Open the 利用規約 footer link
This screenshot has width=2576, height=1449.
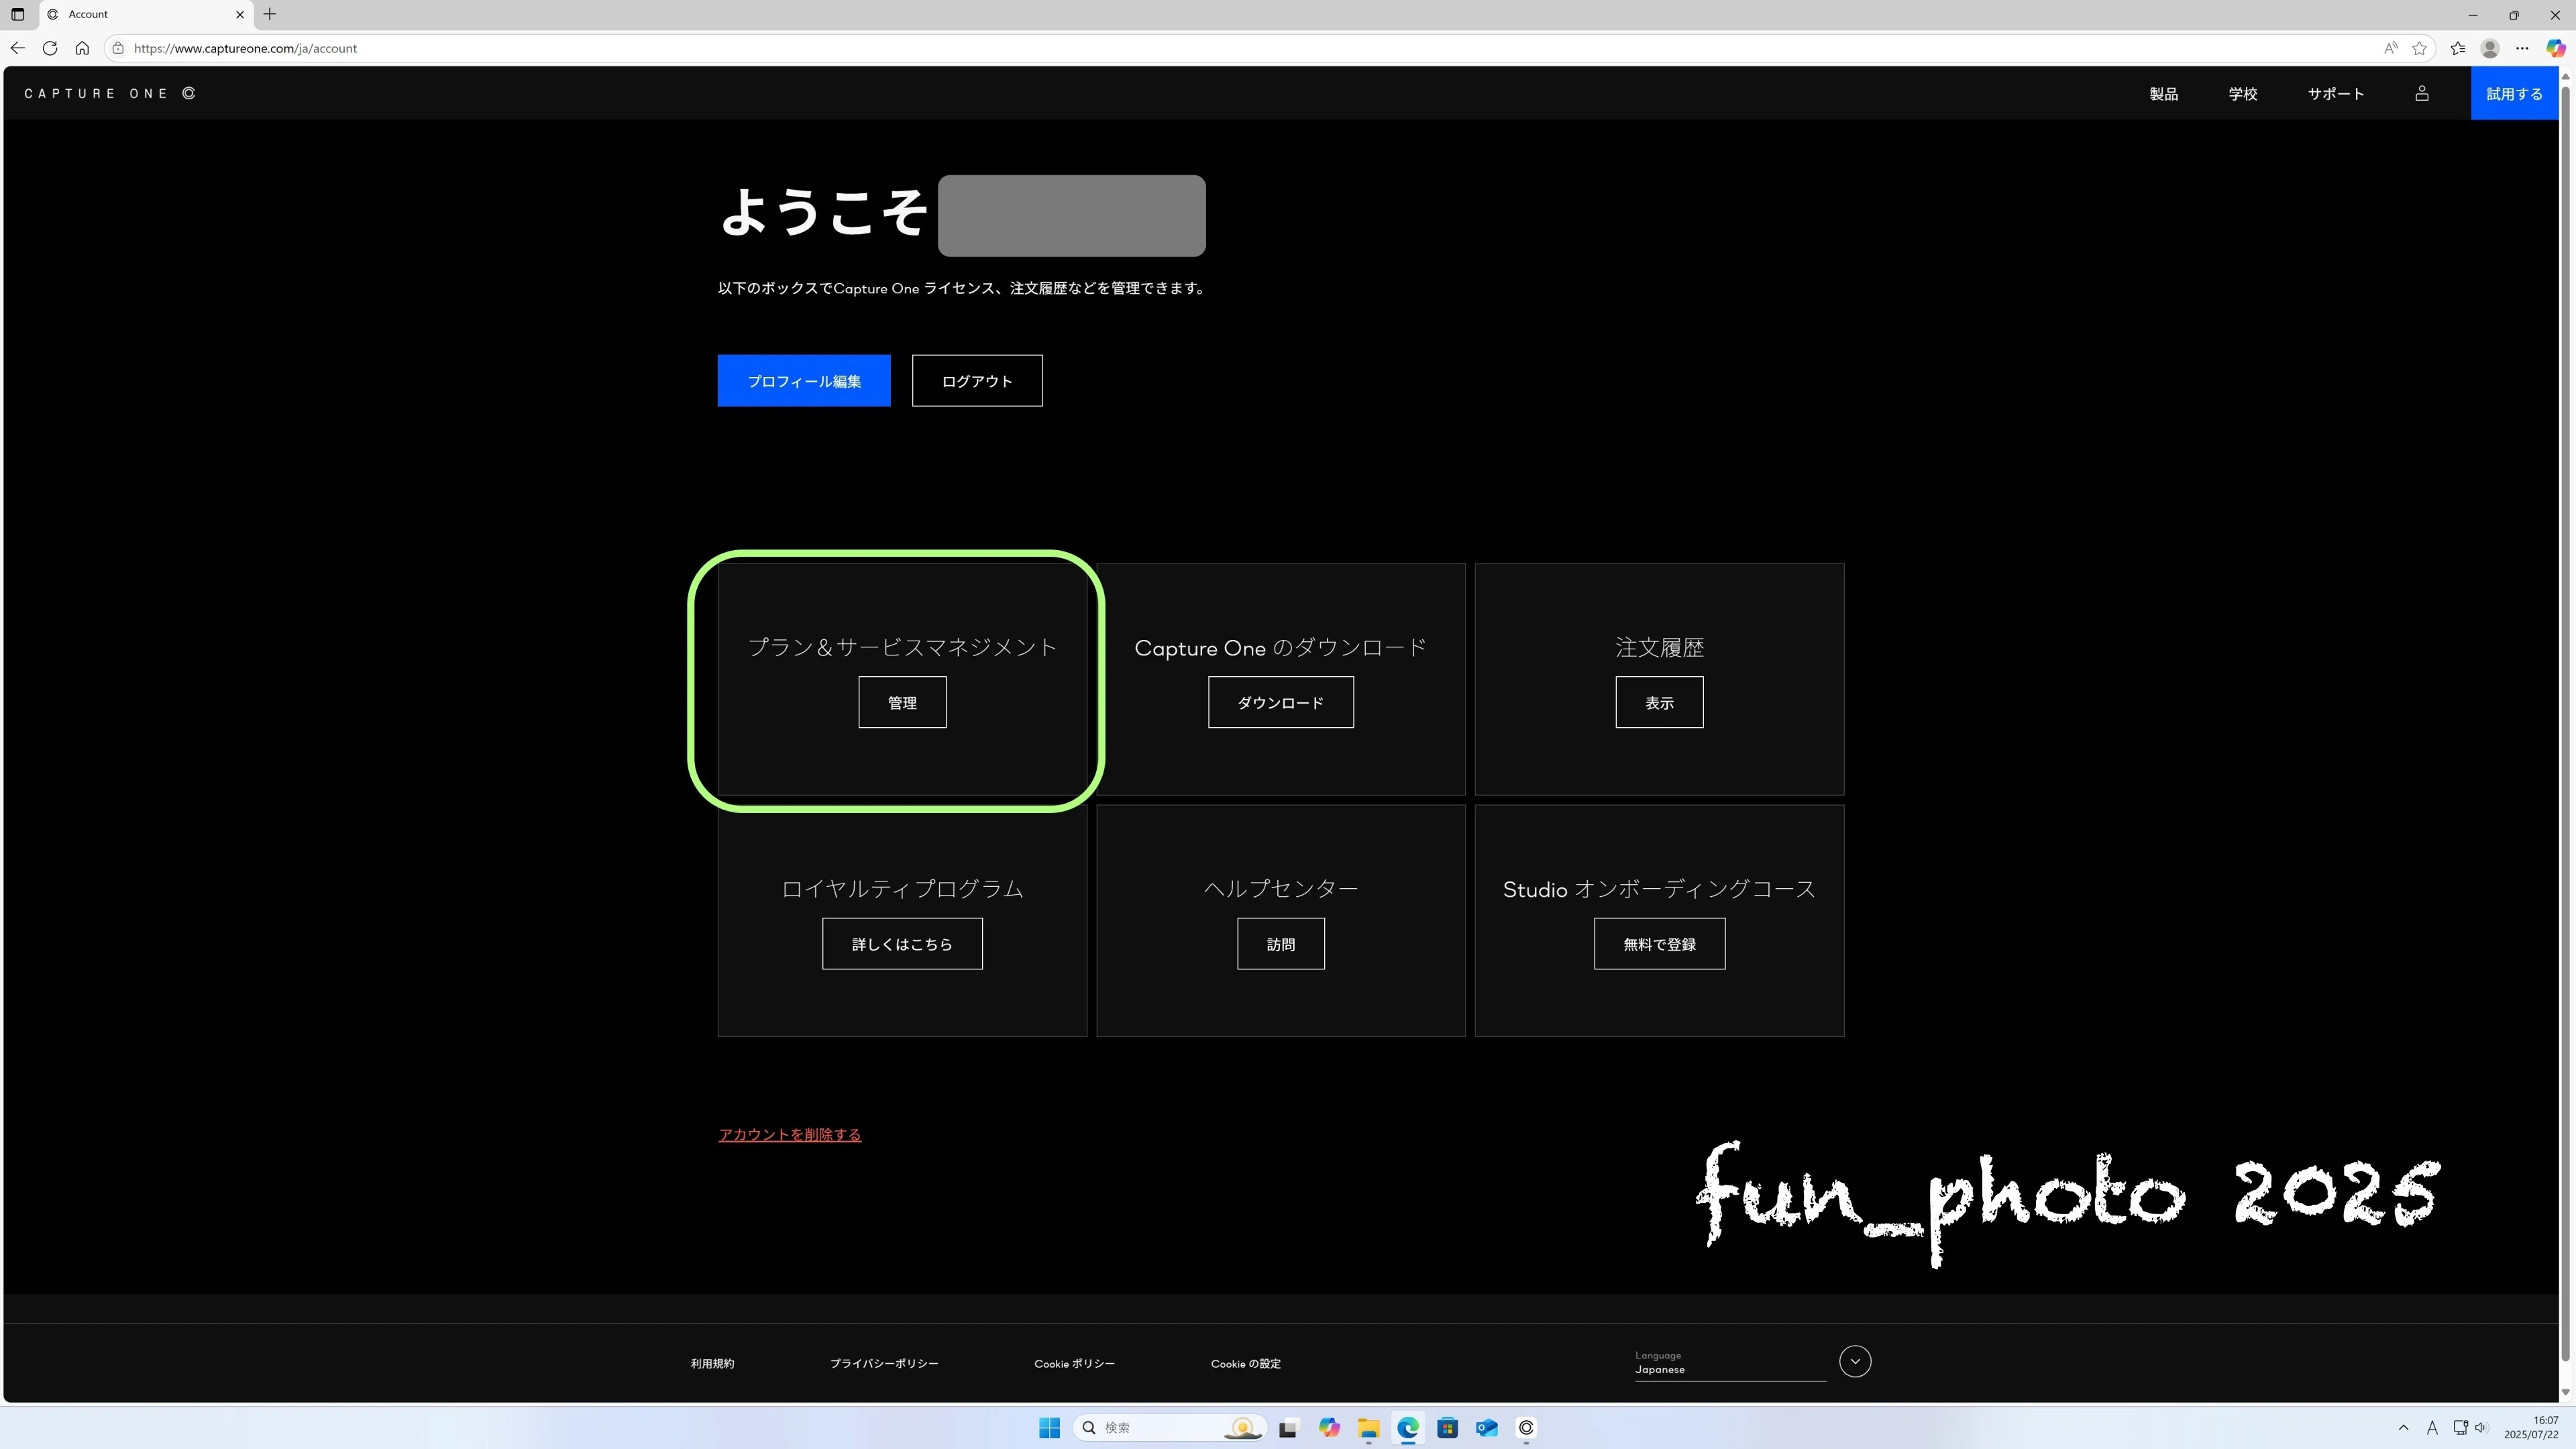(712, 1364)
